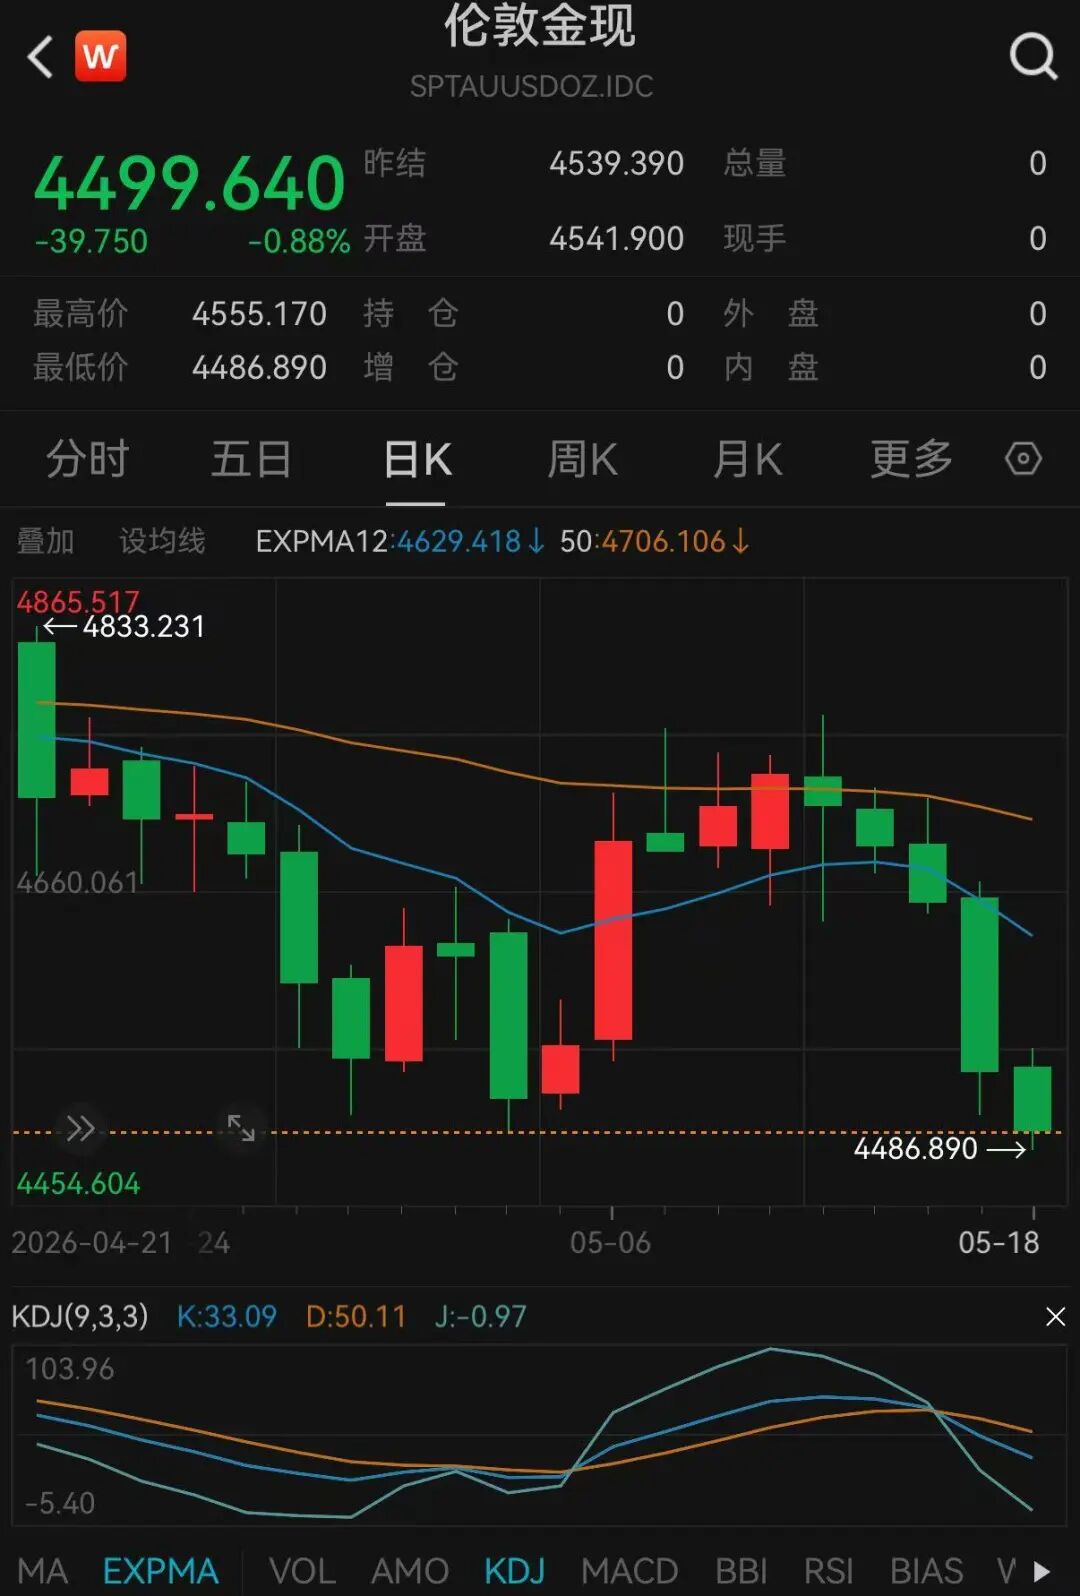Select the BBI indicator

pyautogui.click(x=741, y=1570)
